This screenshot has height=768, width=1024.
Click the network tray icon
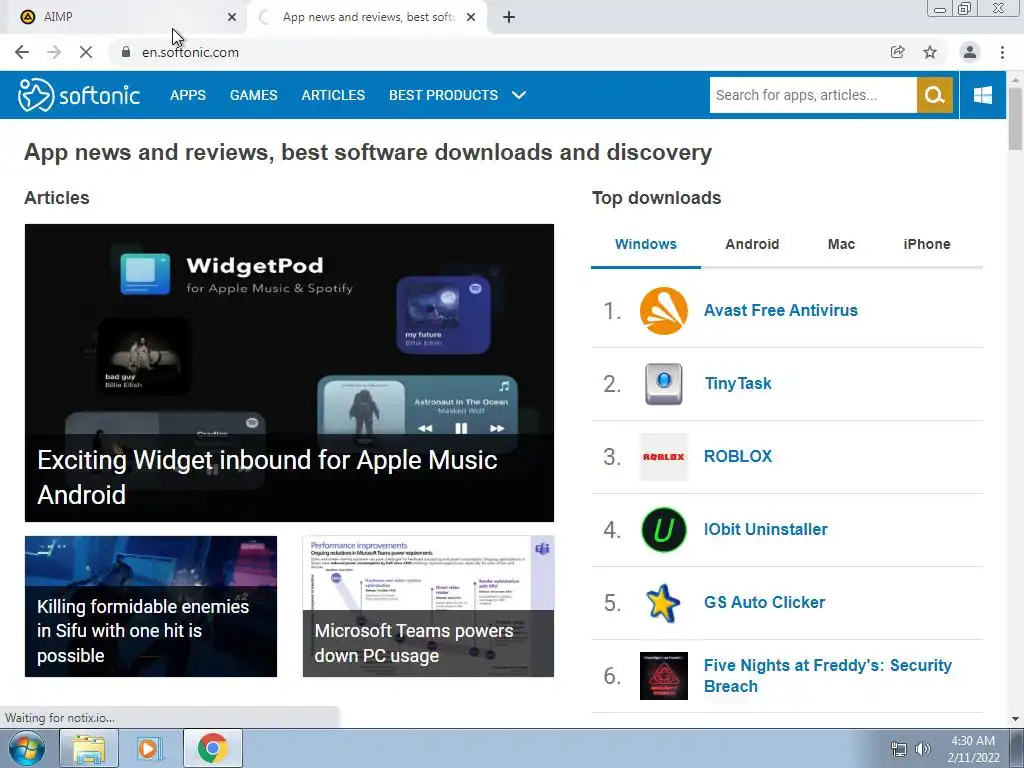coord(899,749)
